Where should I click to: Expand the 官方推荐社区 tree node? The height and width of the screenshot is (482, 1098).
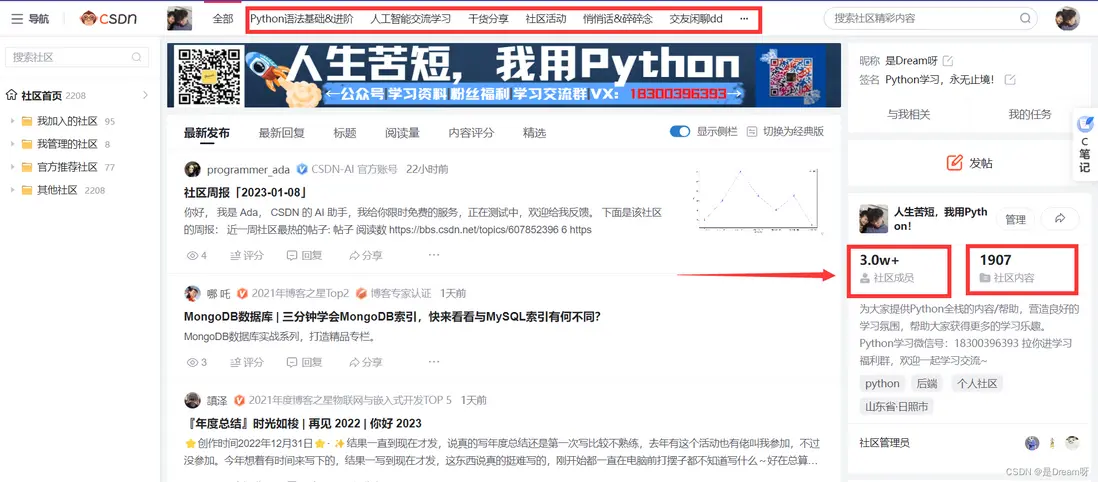point(12,167)
